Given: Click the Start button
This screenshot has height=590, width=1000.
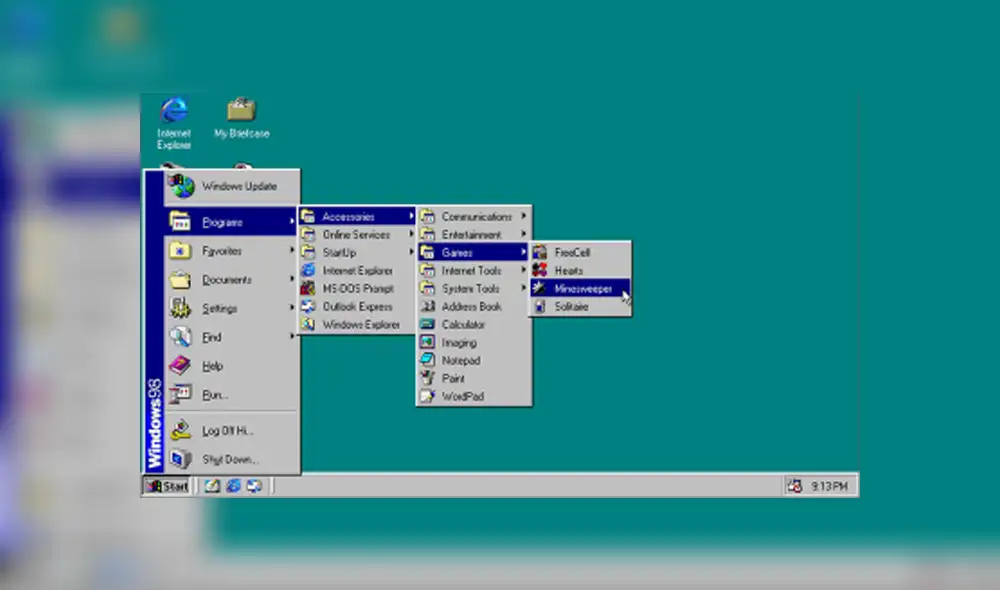Looking at the screenshot, I should pos(166,486).
